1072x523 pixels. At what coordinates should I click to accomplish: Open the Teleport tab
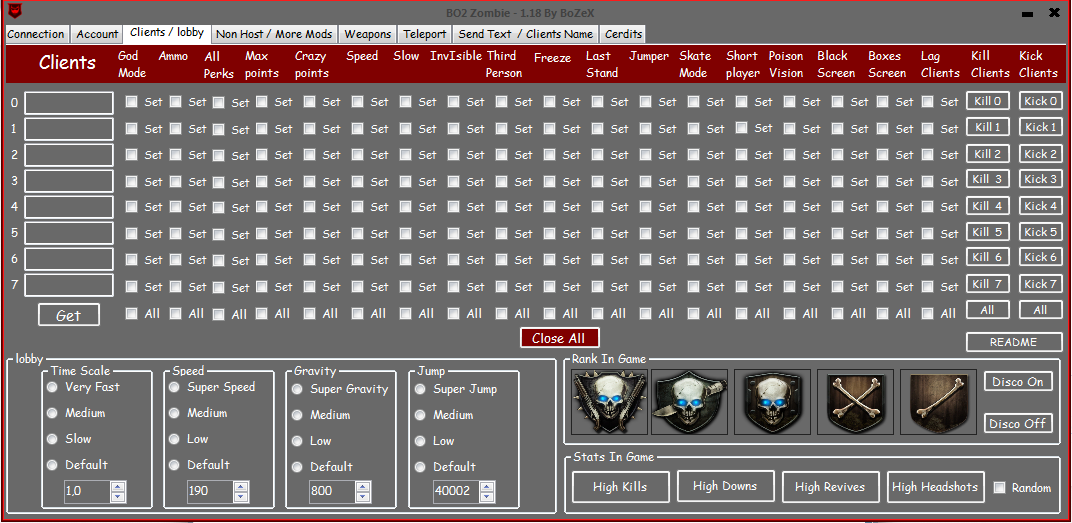click(425, 34)
